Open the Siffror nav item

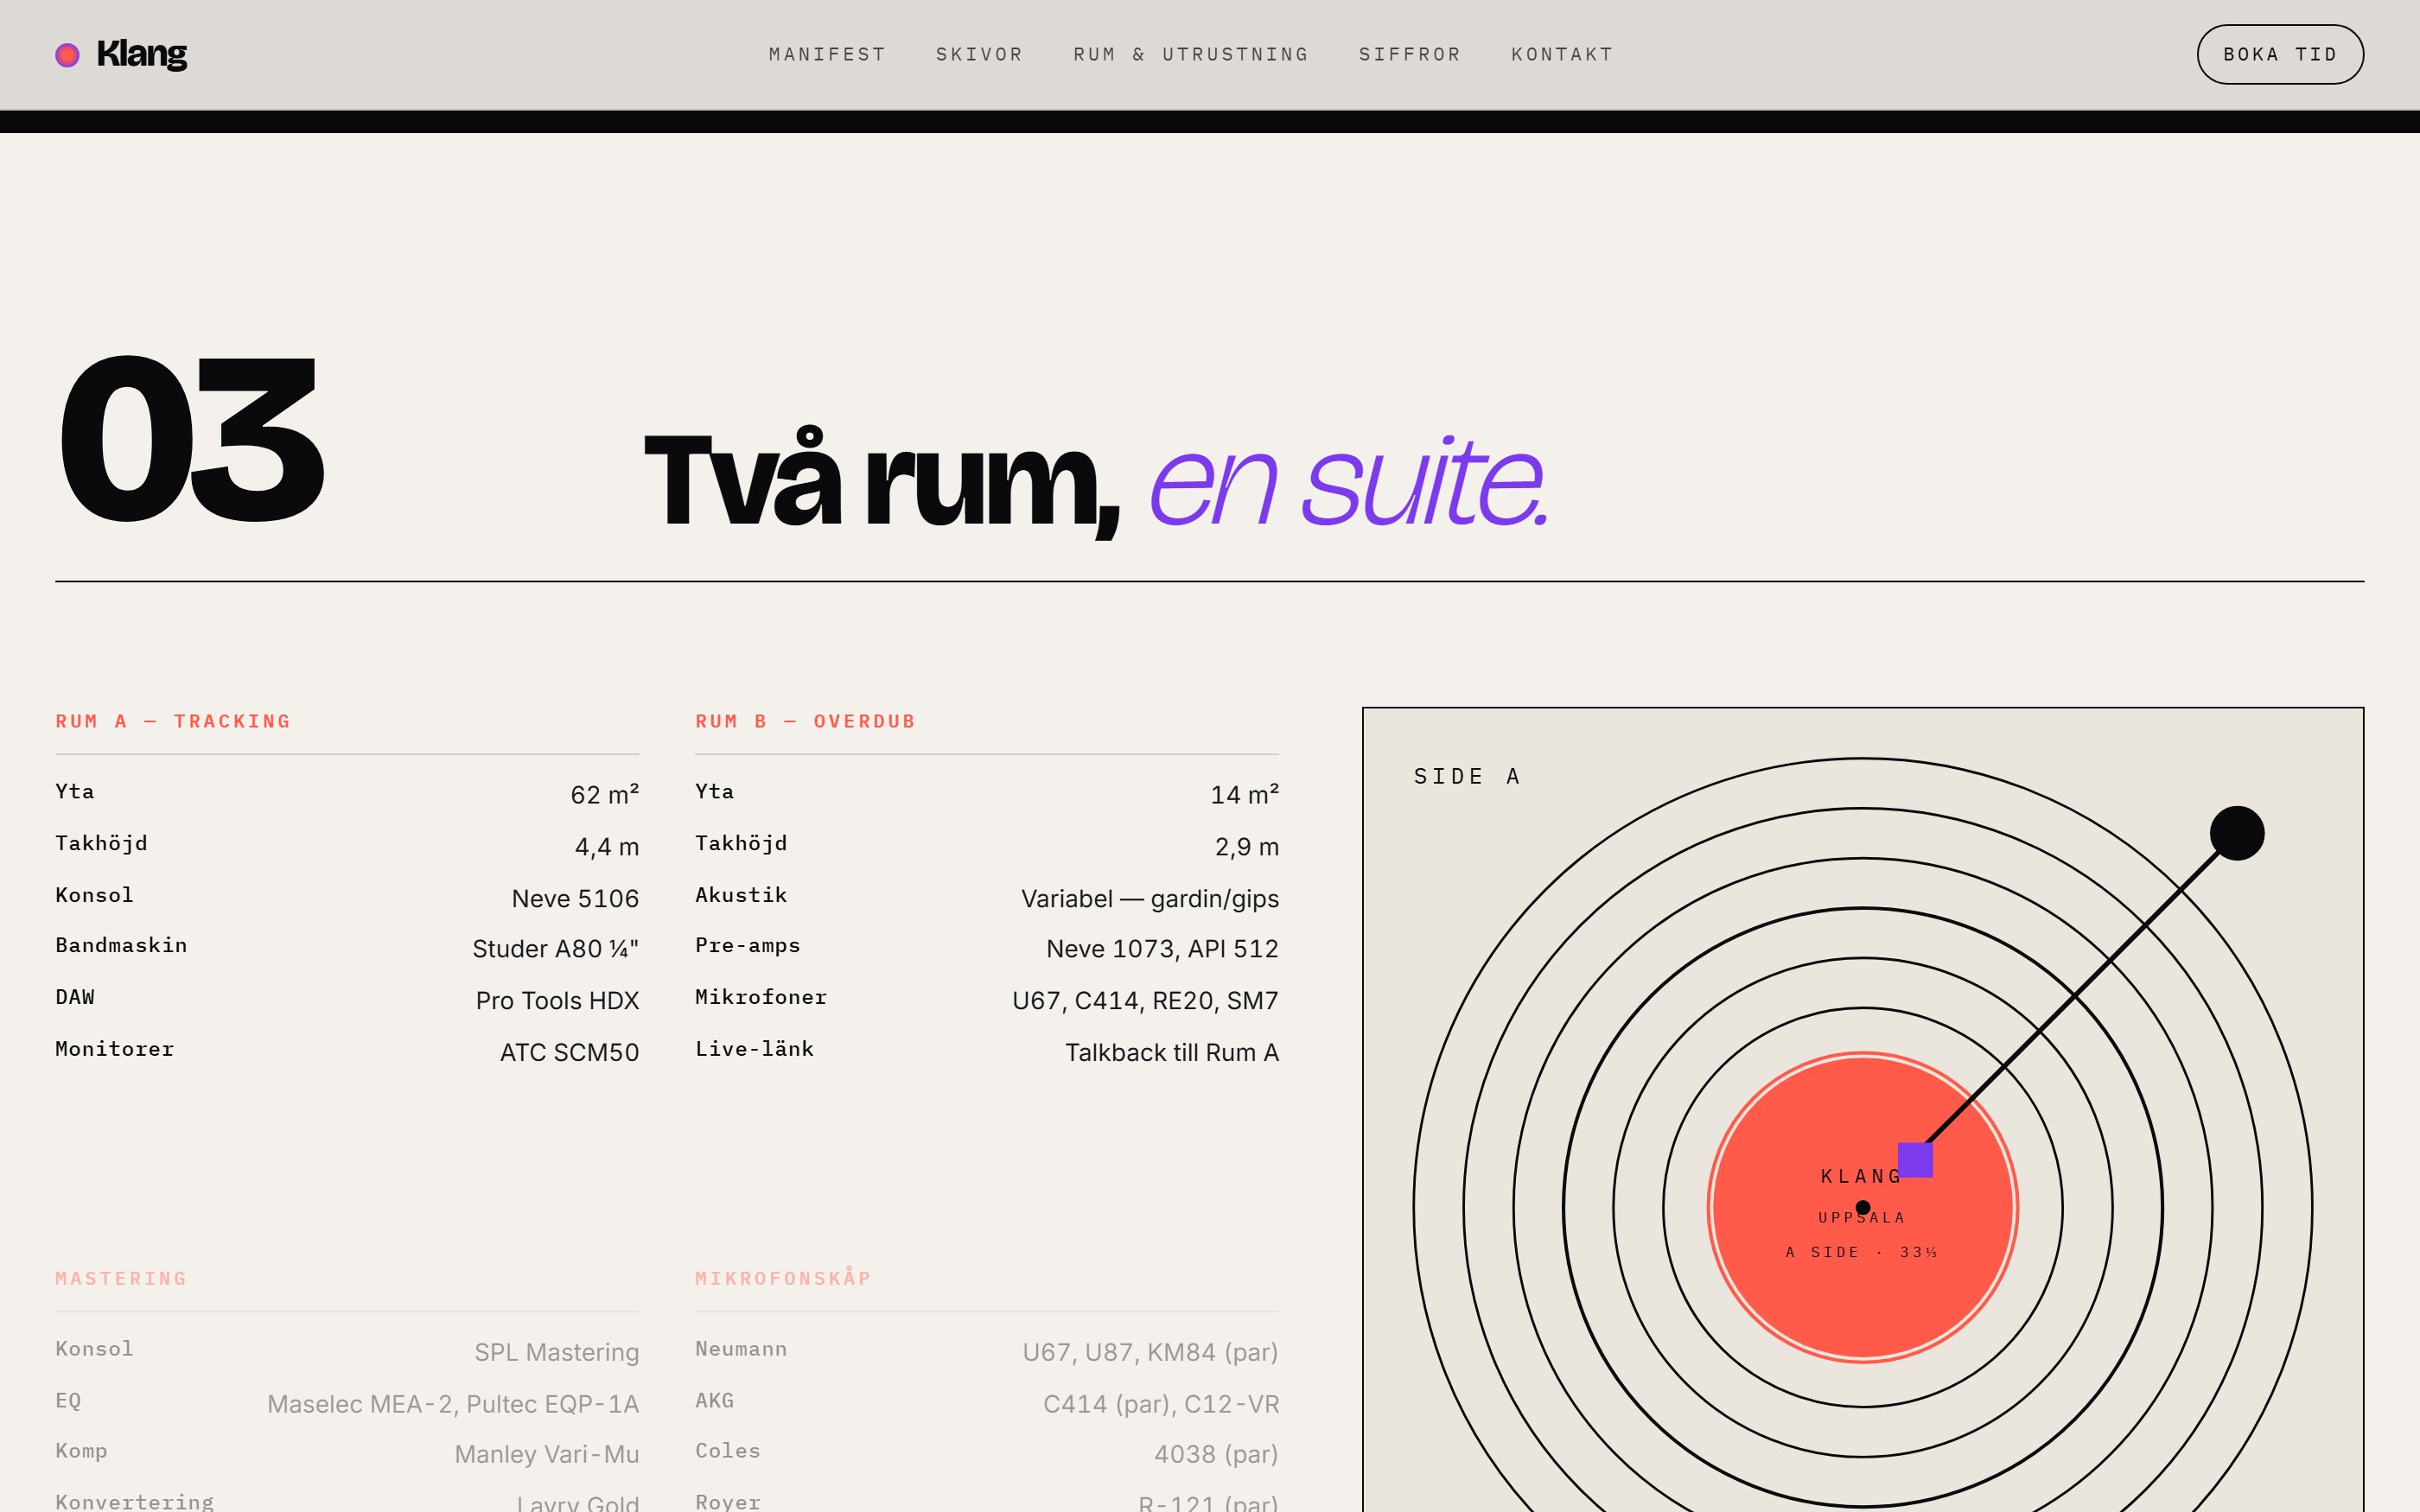[1410, 54]
